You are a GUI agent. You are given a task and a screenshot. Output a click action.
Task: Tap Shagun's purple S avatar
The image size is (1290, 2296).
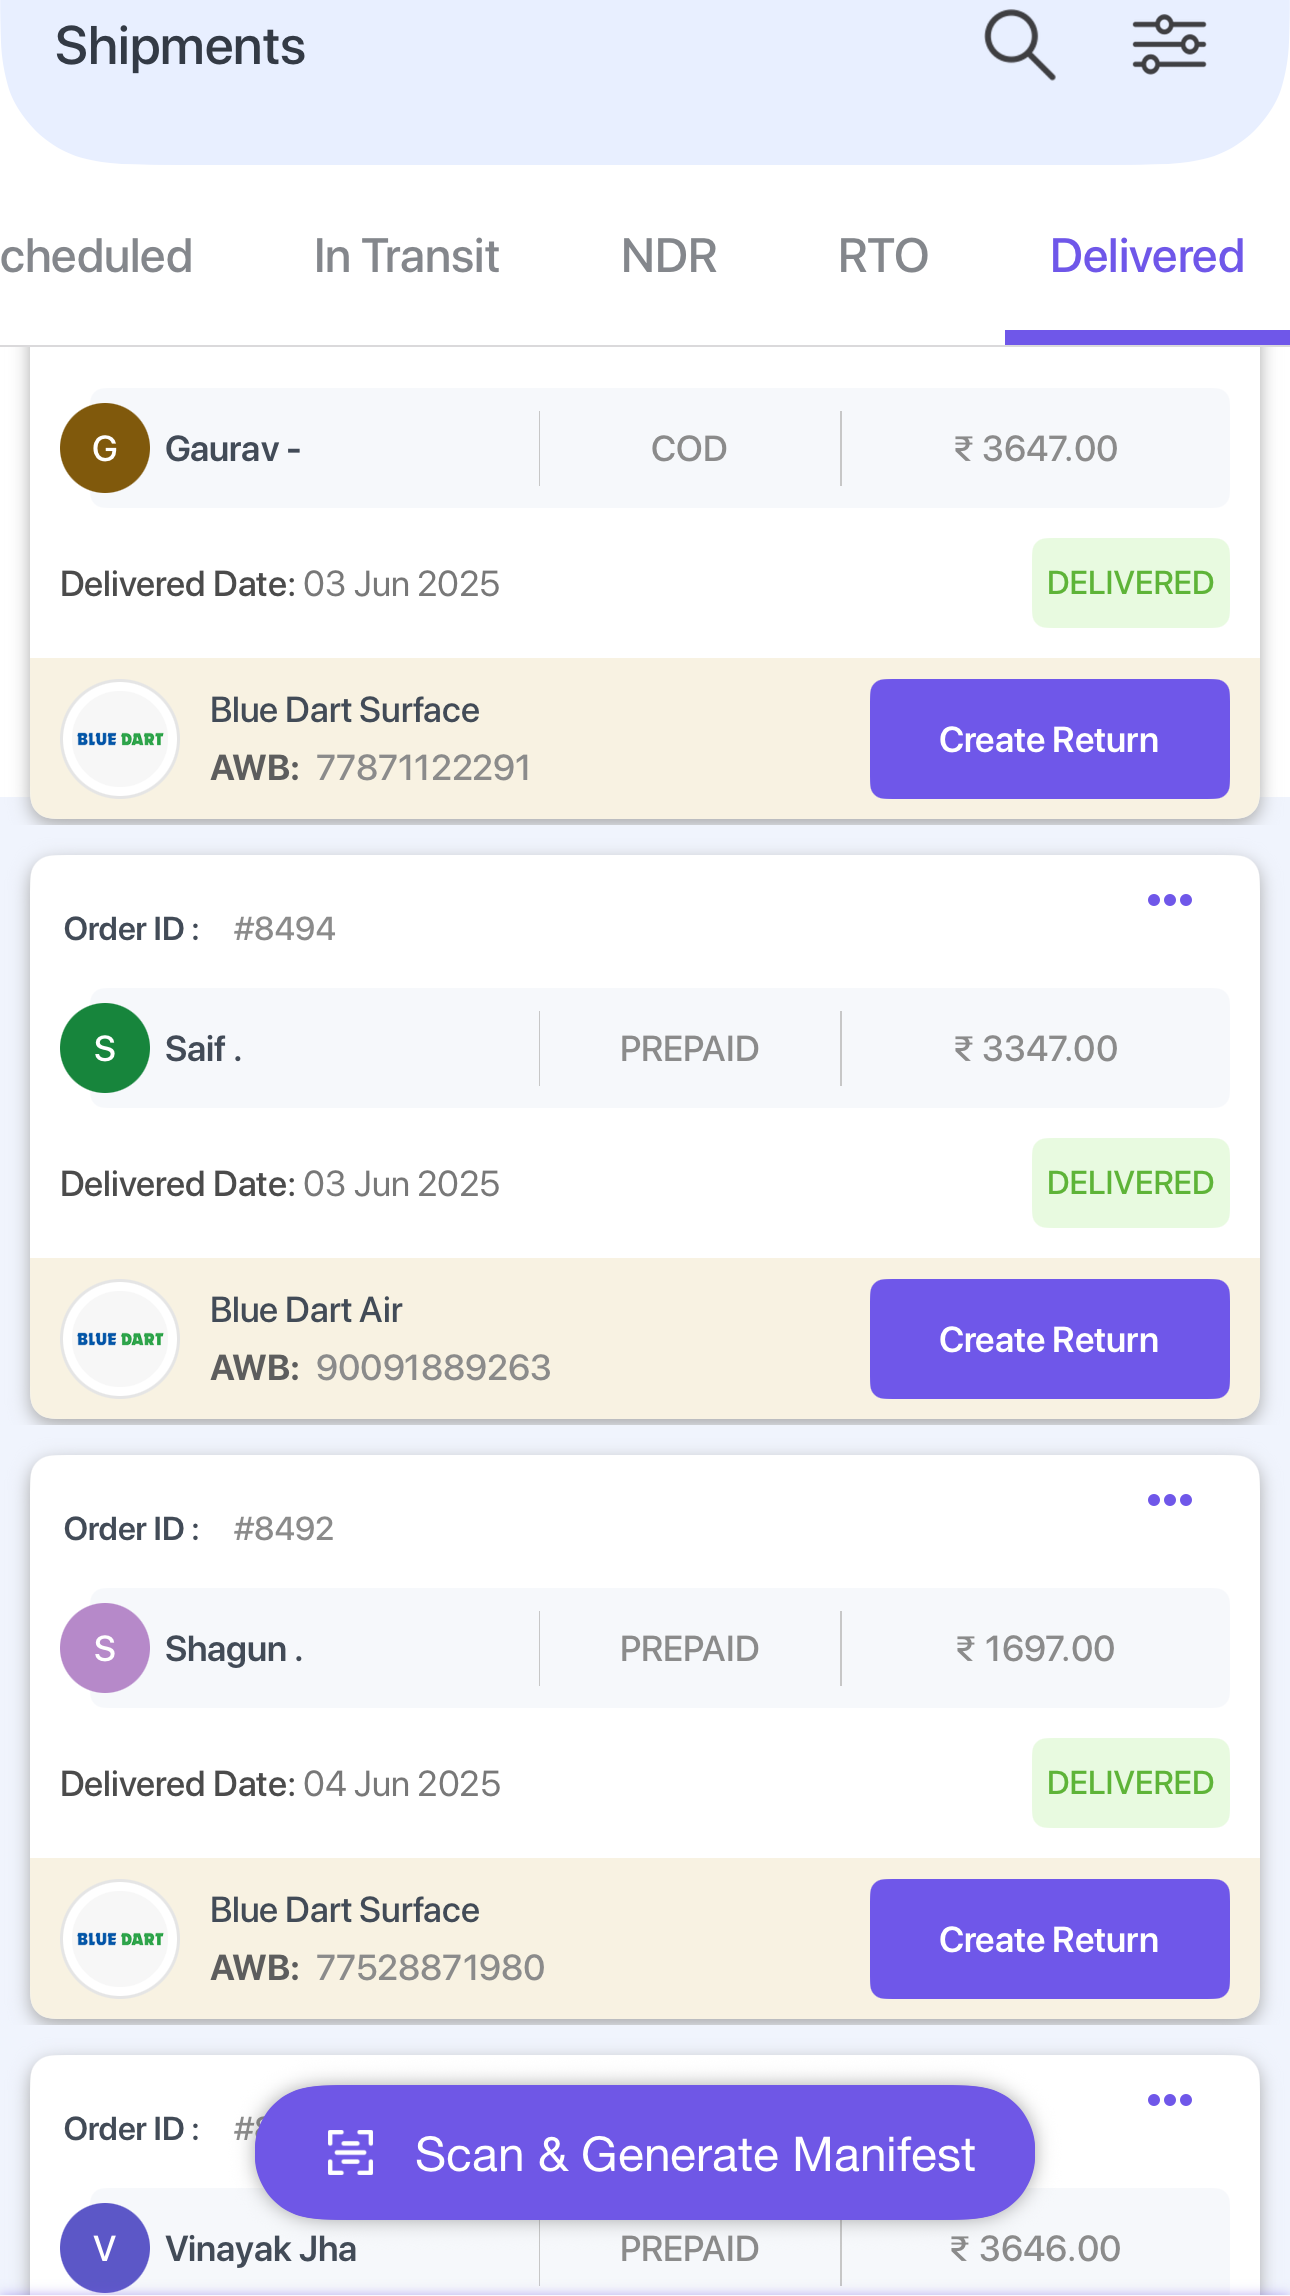coord(105,1648)
